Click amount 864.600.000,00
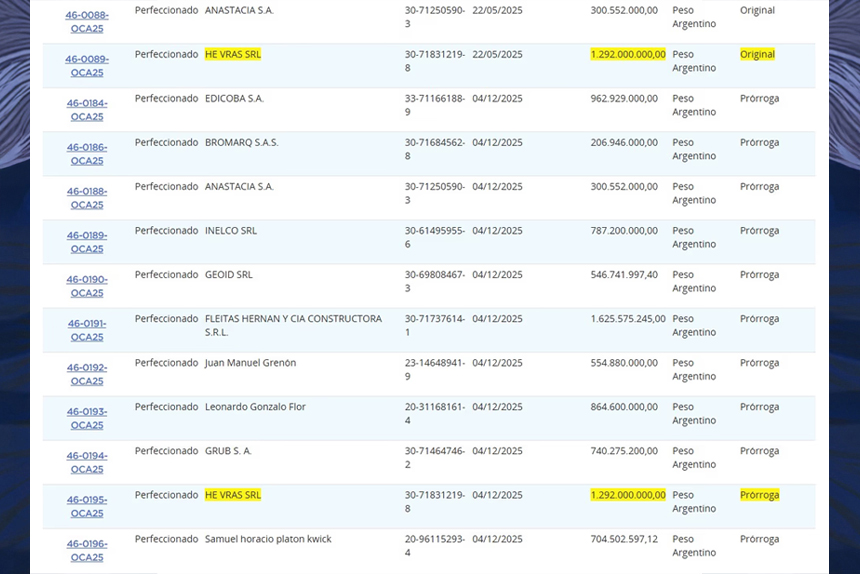Viewport: 860px width, 574px height. pos(624,407)
